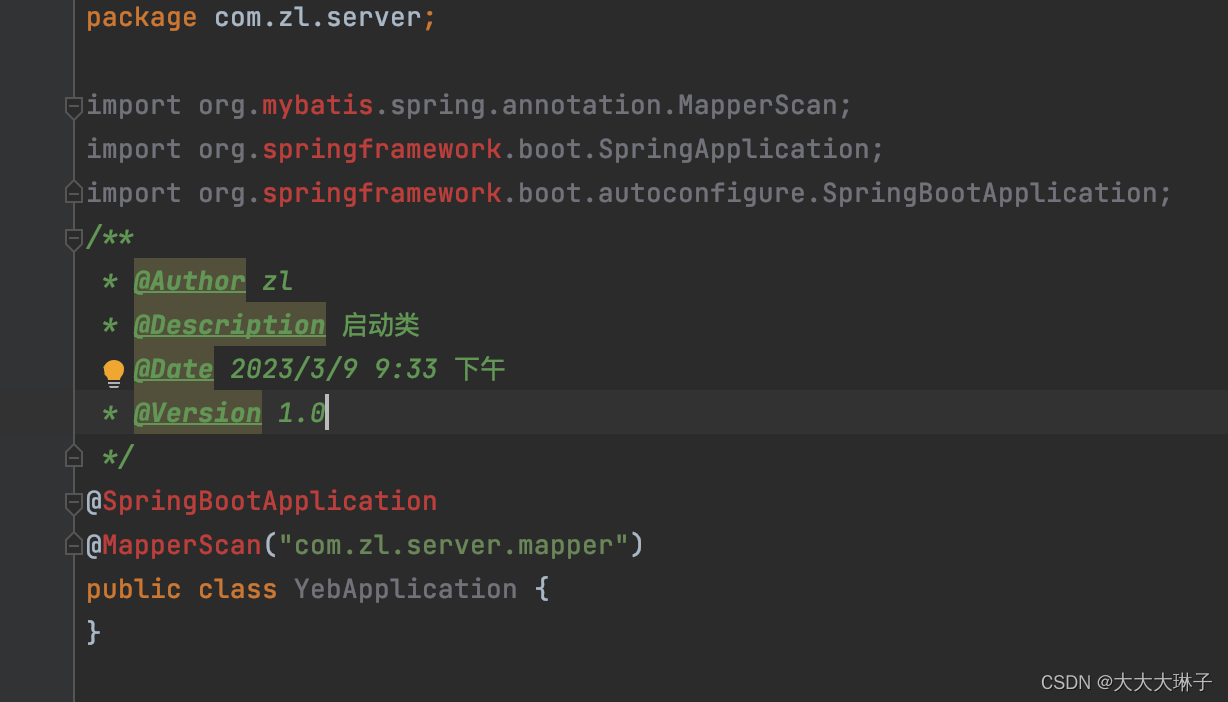This screenshot has width=1228, height=702.
Task: Click the MapperScan annotation above class
Action: pyautogui.click(x=181, y=545)
